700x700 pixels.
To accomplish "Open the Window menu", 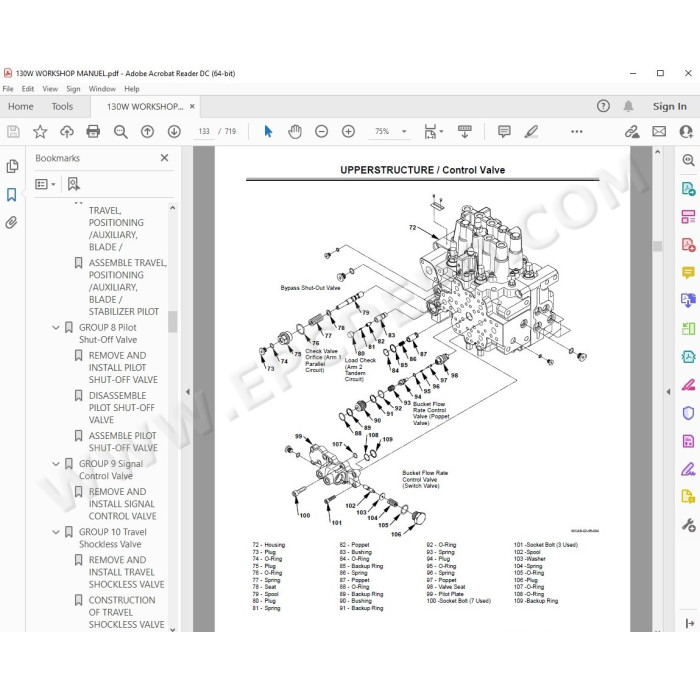I will click(x=102, y=89).
